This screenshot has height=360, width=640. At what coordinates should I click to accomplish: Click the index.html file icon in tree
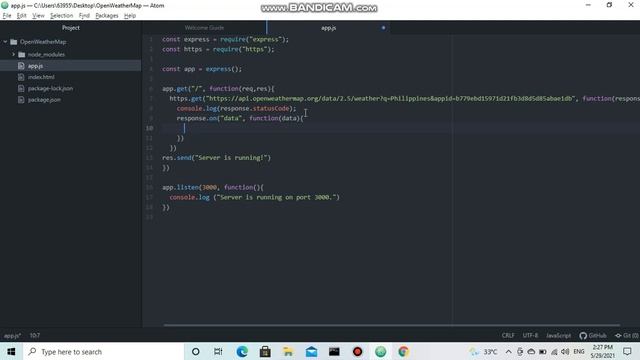click(21, 77)
